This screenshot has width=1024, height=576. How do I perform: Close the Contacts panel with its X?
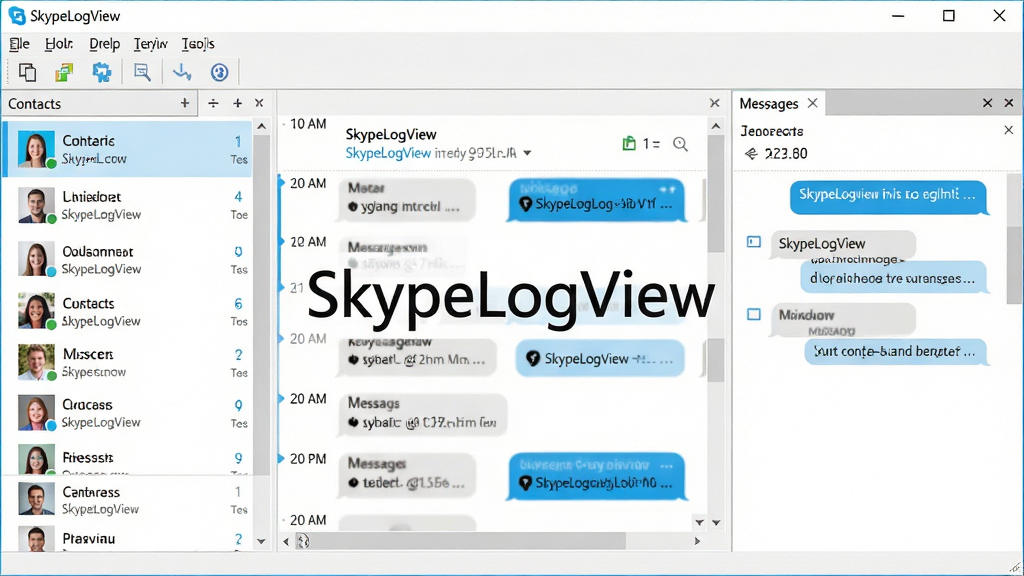[259, 103]
